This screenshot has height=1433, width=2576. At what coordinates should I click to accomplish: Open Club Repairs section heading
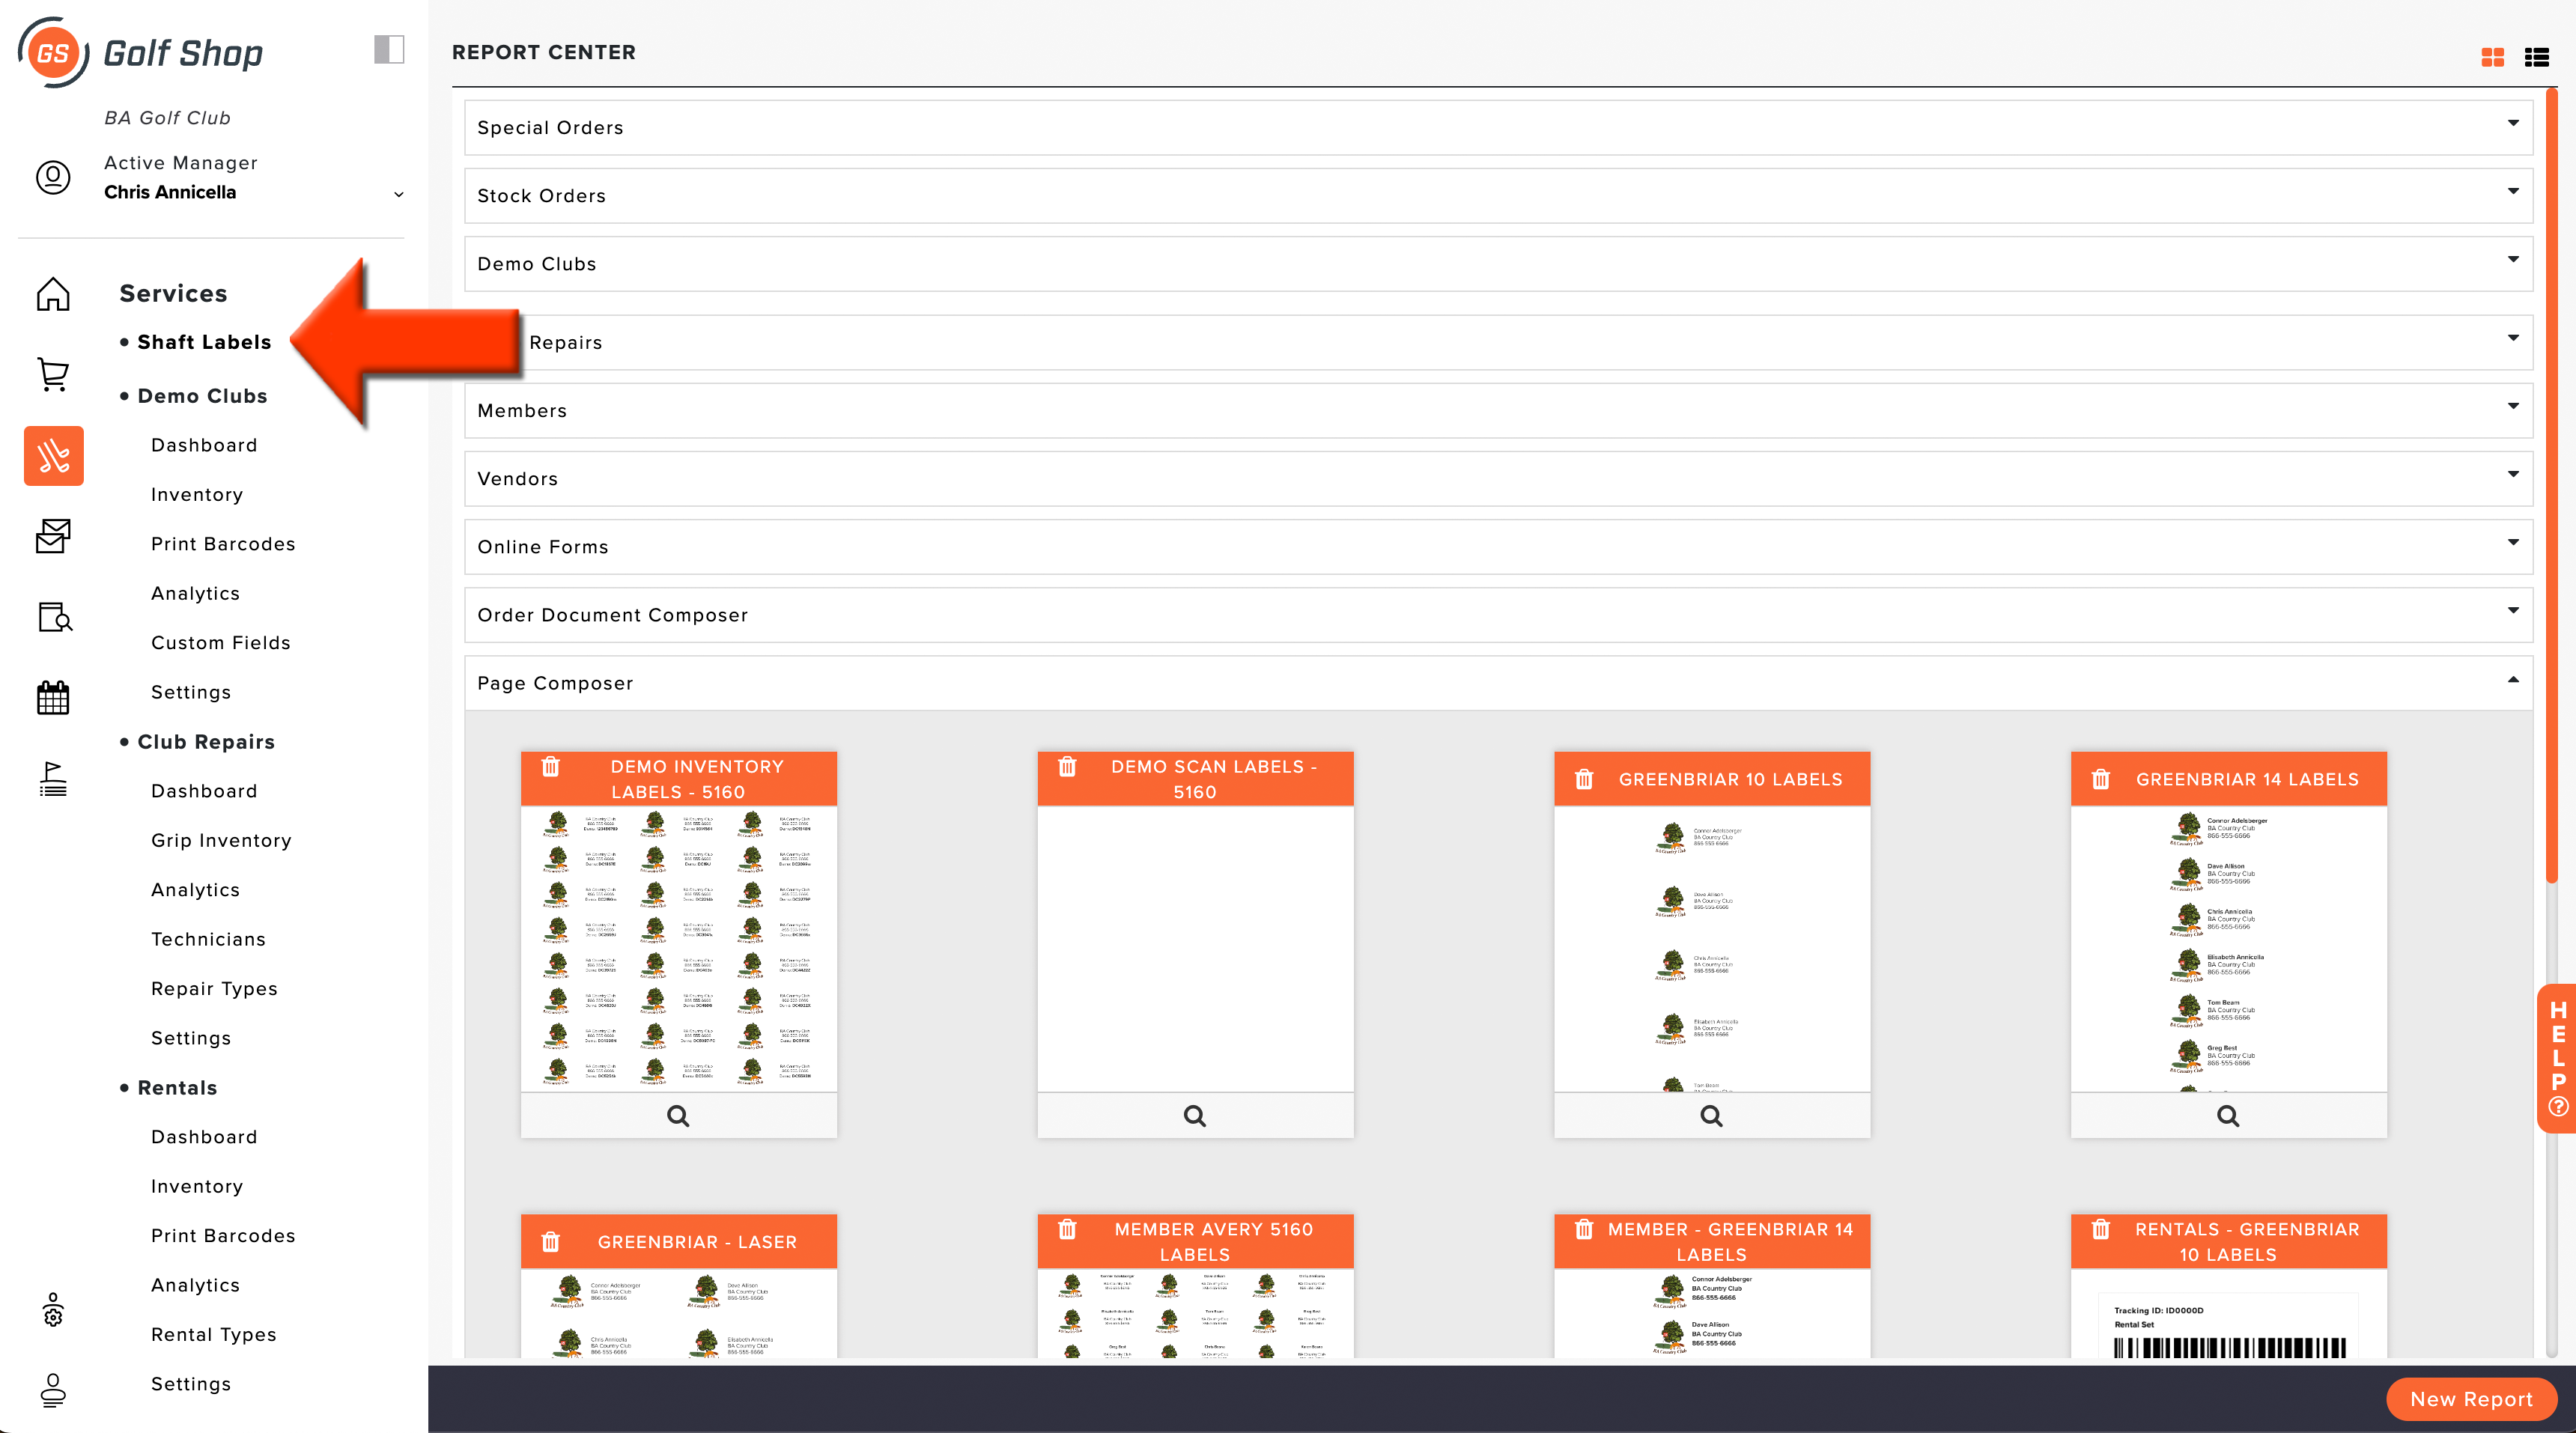coord(206,742)
